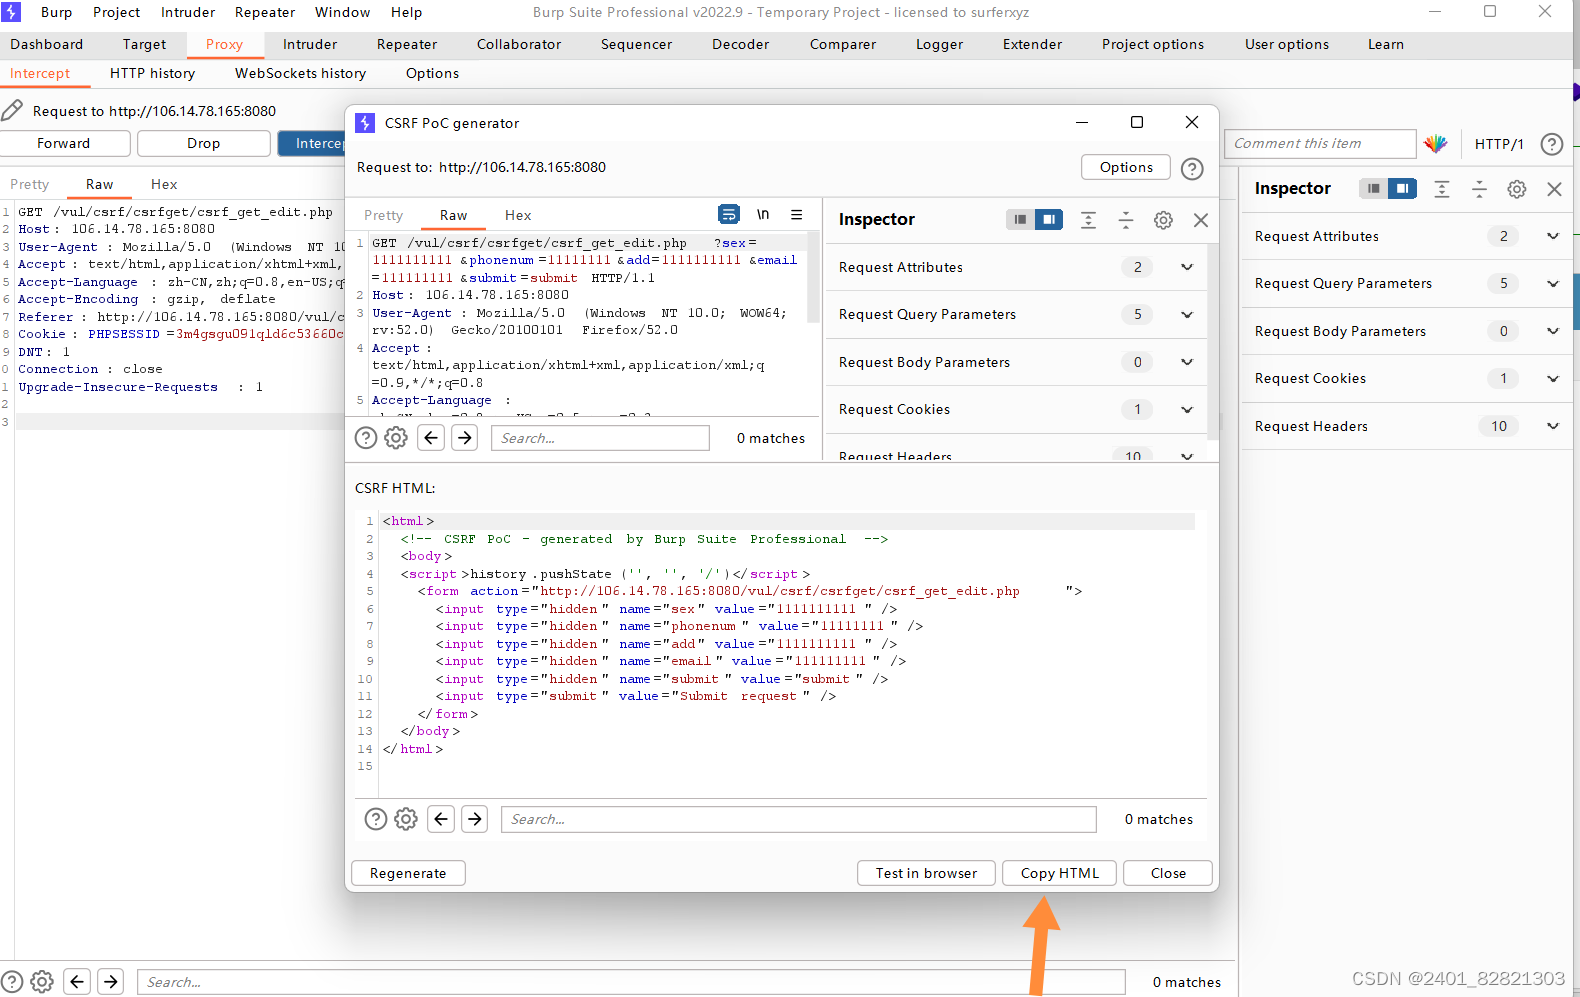Viewport: 1580px width, 997px height.
Task: Switch CSRF Inspector to docked-left layout toggle
Action: [x=1020, y=219]
